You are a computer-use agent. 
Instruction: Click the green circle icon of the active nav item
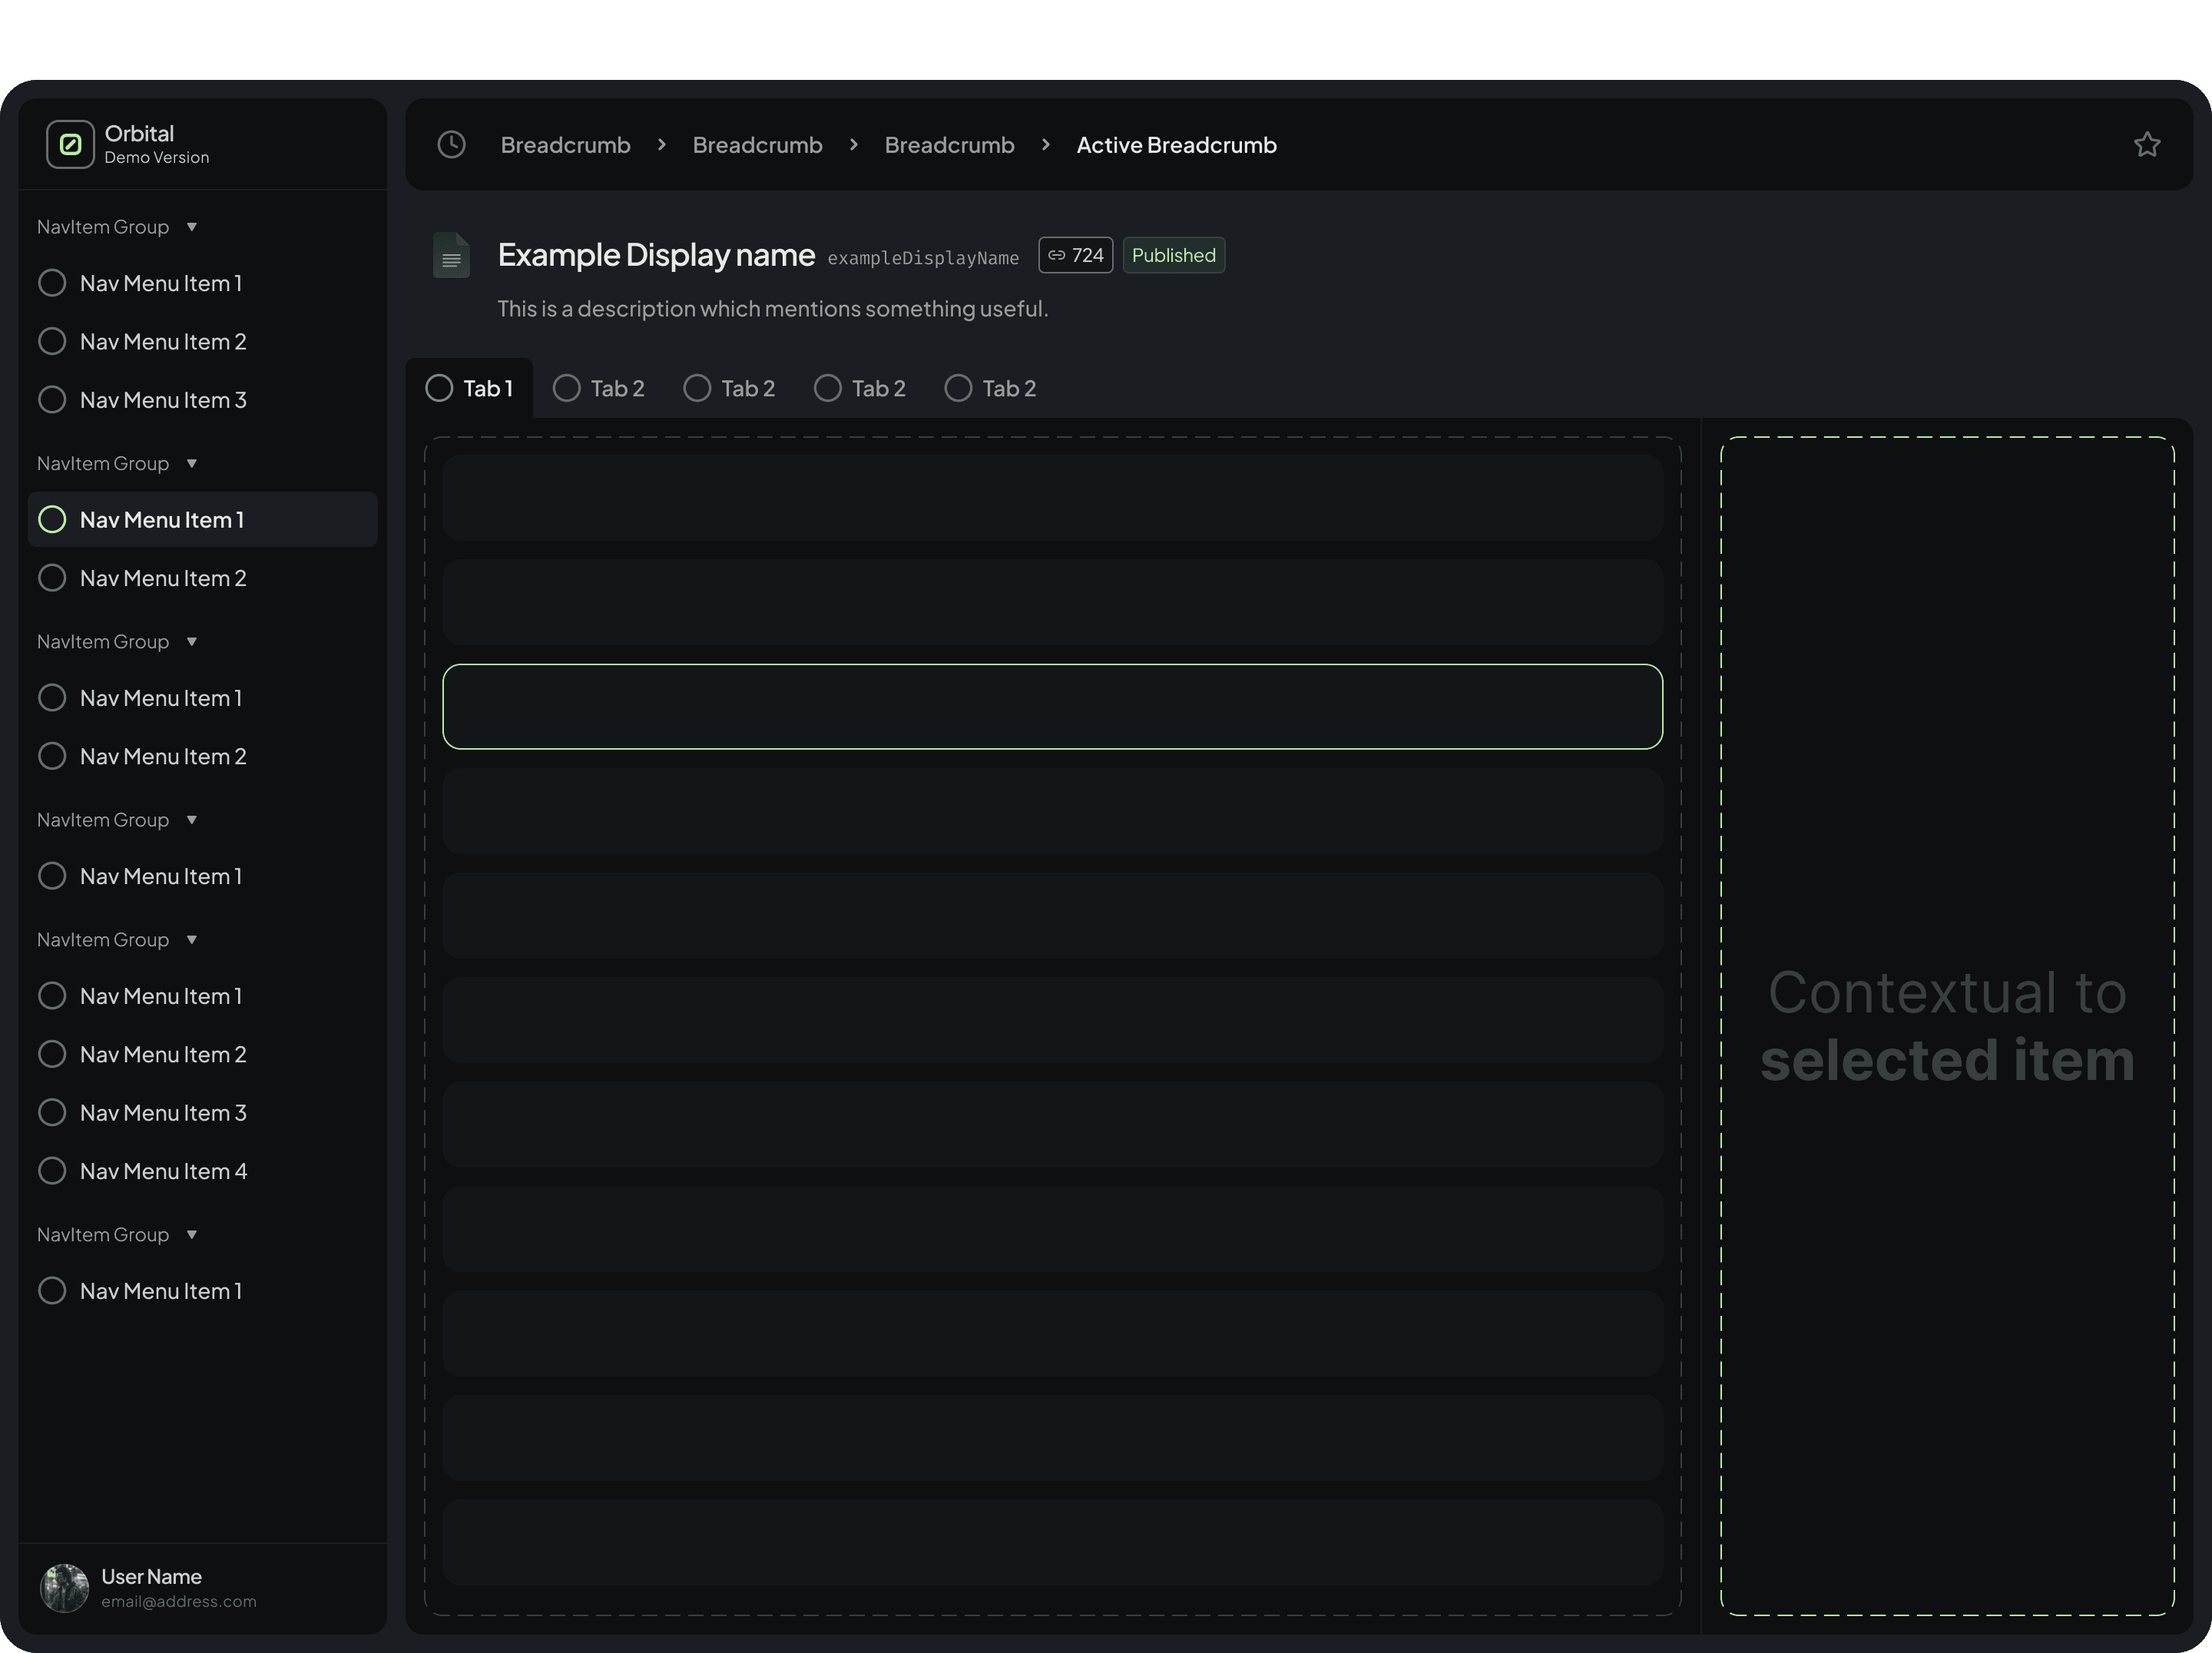click(52, 520)
